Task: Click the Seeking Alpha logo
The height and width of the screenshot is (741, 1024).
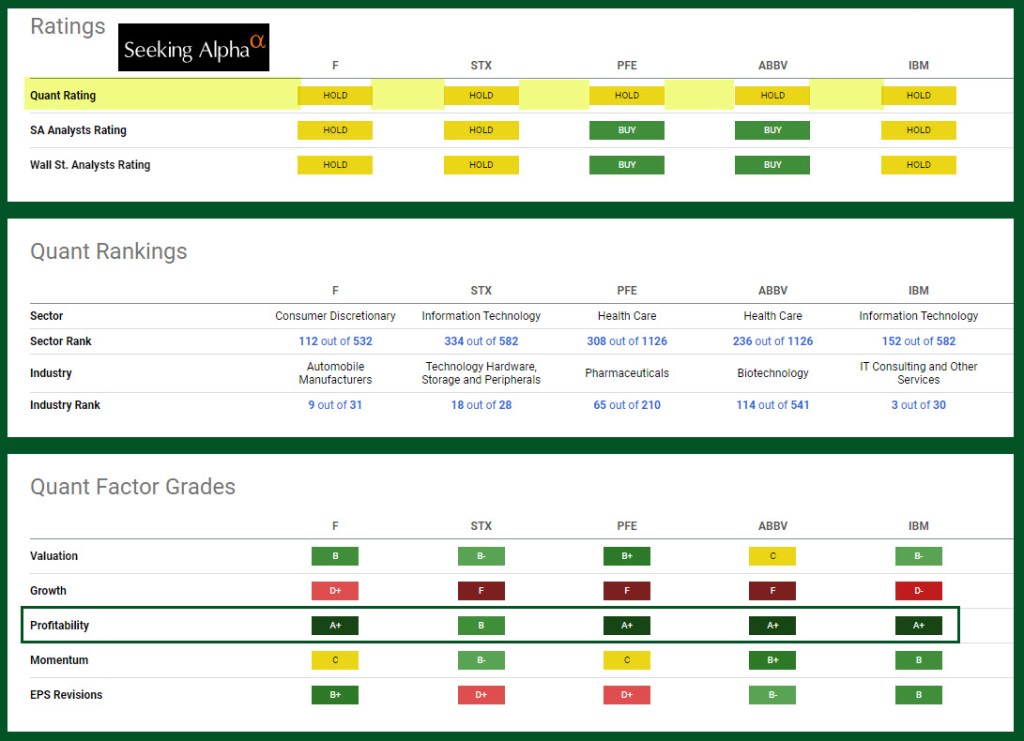Action: 194,48
